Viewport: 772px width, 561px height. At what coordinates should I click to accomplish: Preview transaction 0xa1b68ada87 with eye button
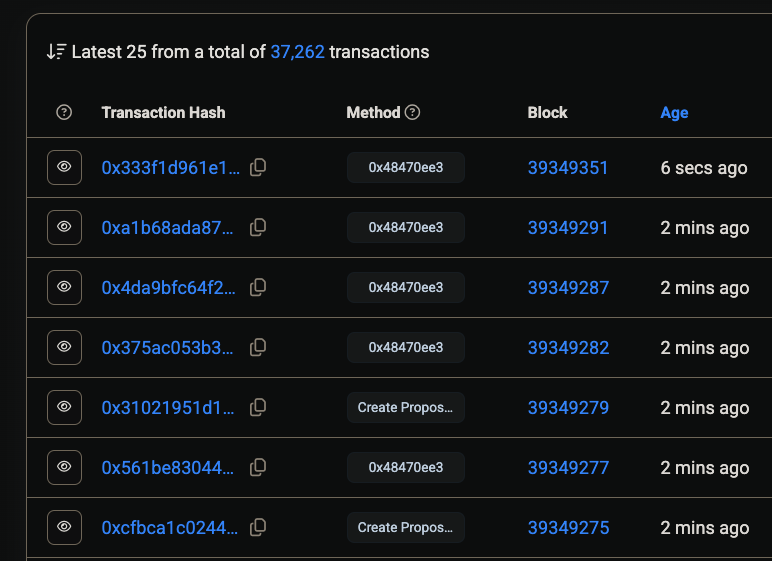64,228
